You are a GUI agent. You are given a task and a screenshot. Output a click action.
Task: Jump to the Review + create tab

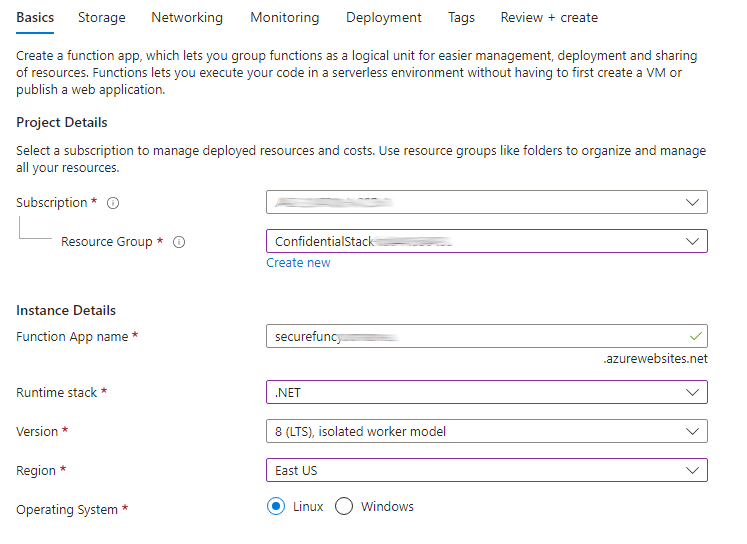549,17
